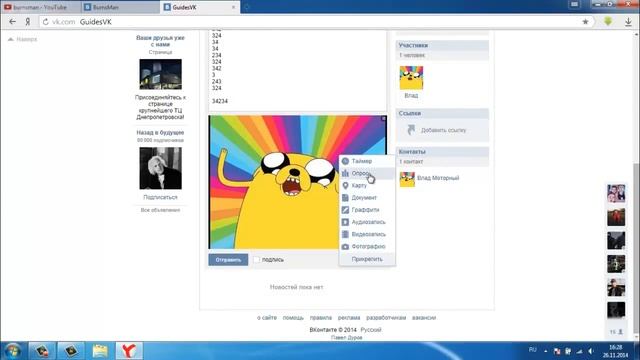Open the вакансии footer link
This screenshot has height=360, width=640.
pos(424,318)
